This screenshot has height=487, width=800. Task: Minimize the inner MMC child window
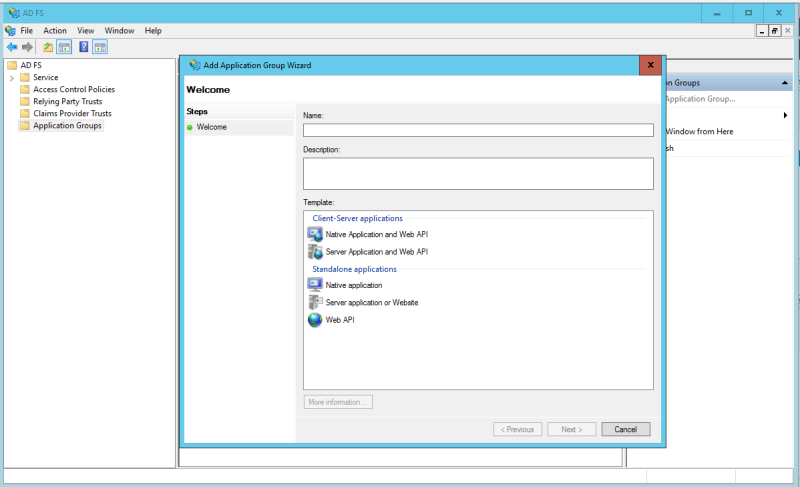click(762, 31)
